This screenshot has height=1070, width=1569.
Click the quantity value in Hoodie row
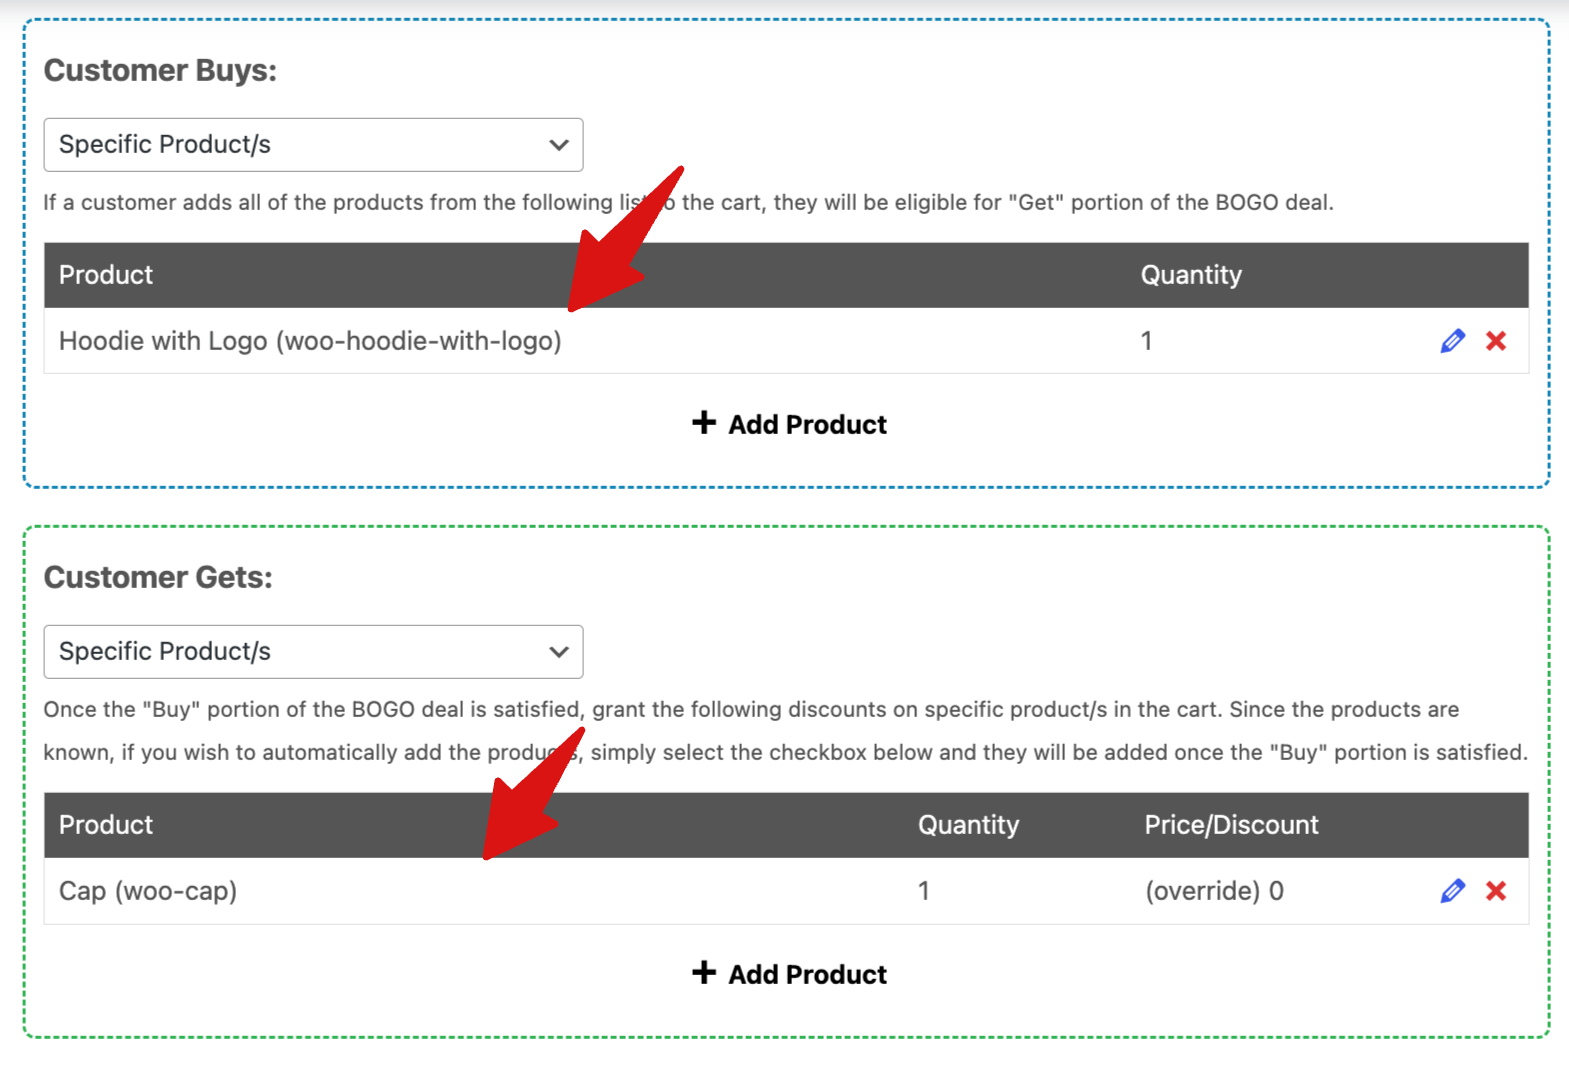click(x=1146, y=341)
